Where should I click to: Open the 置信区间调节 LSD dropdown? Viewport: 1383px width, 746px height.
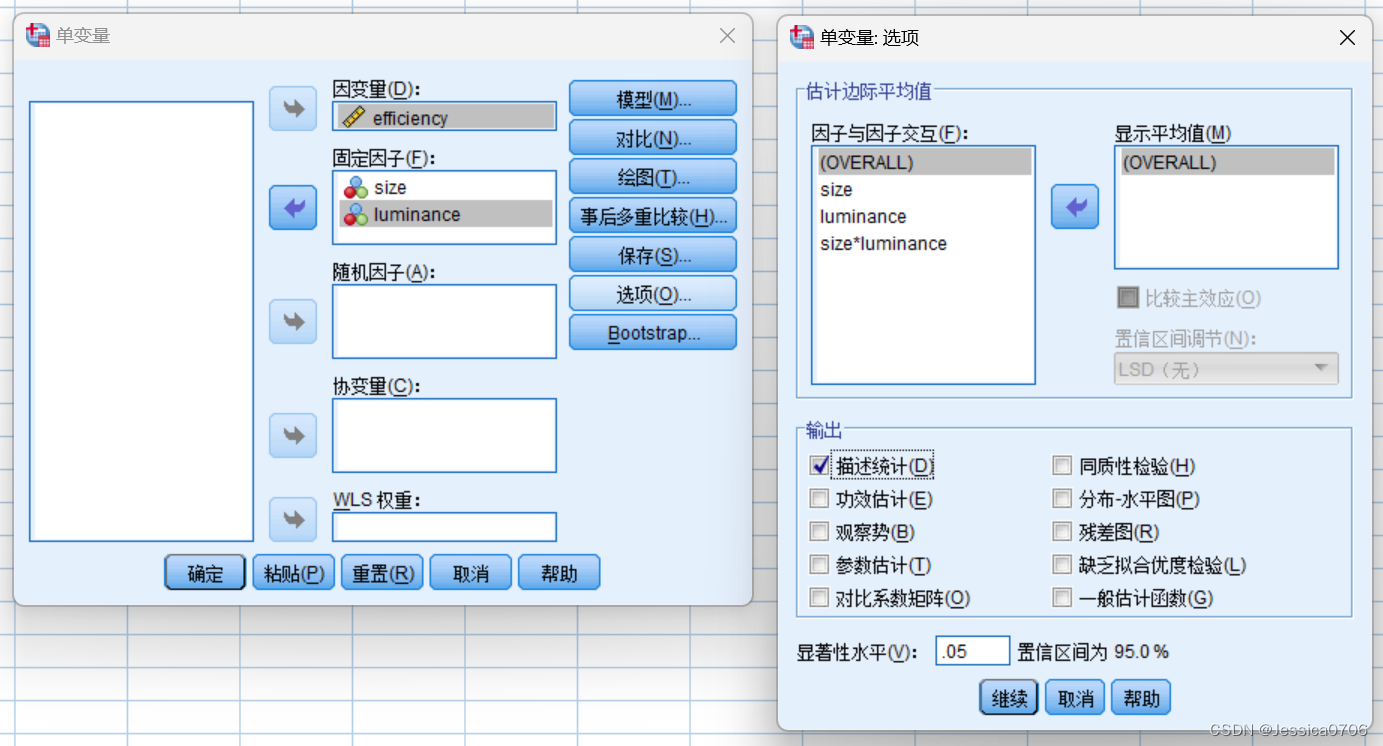[1226, 368]
